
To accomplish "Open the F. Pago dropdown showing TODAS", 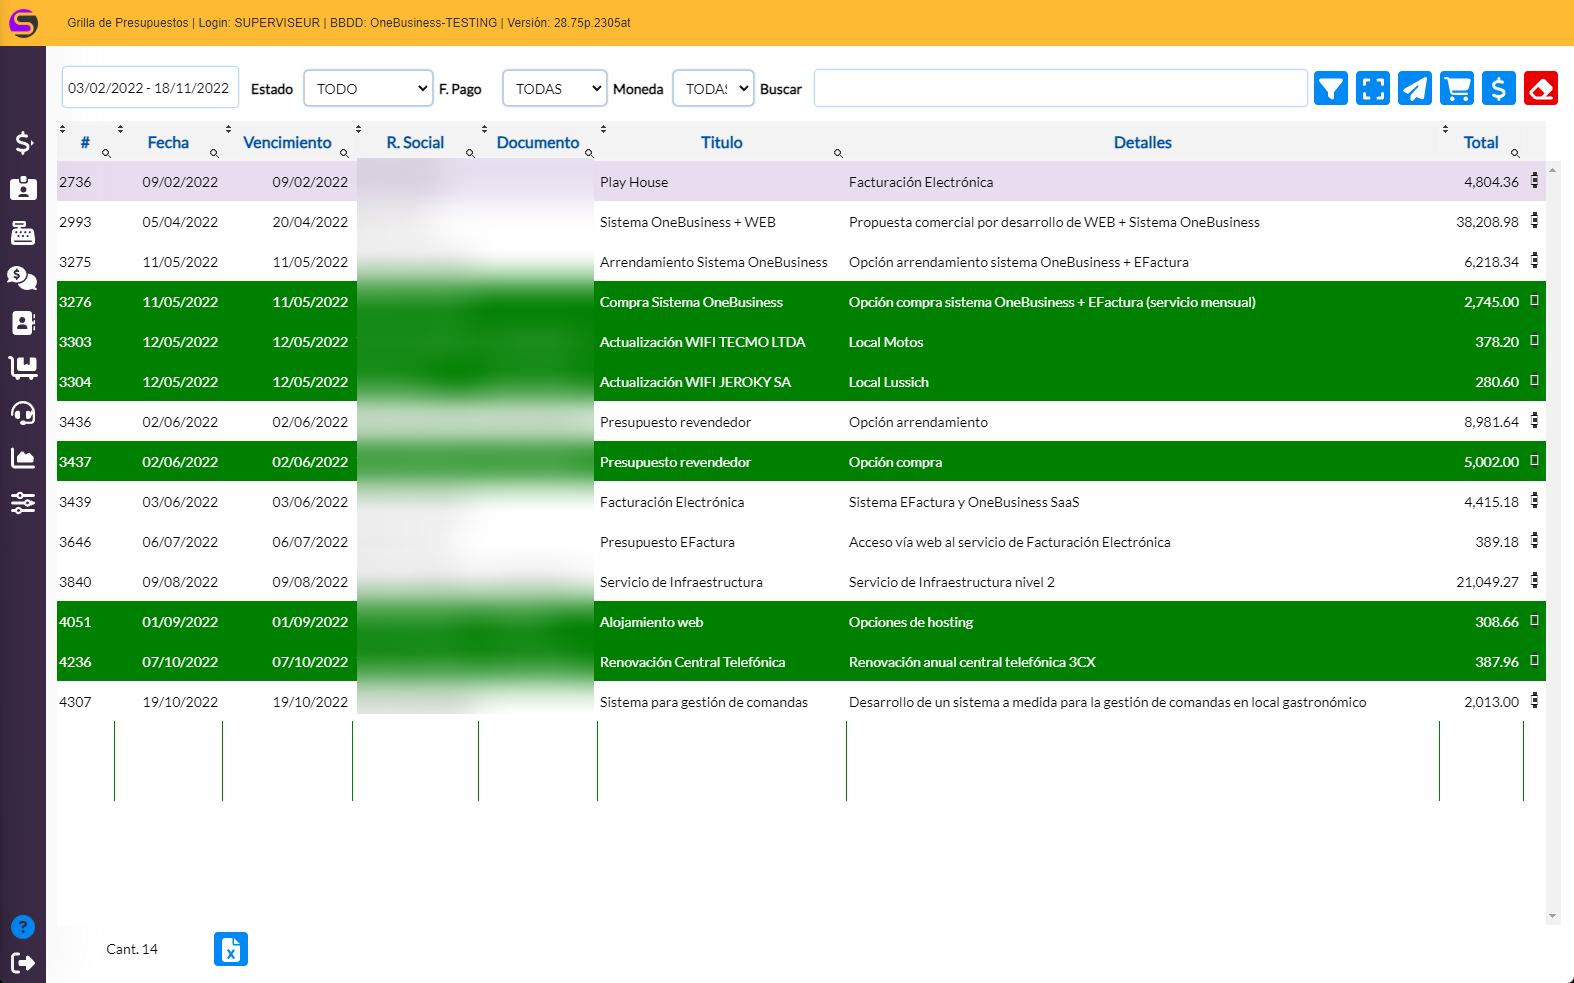I will (x=555, y=89).
